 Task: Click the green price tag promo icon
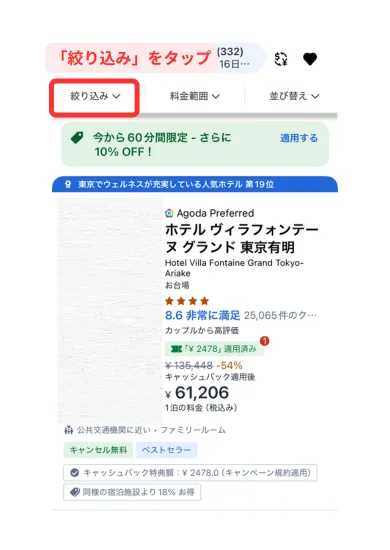[x=77, y=138]
